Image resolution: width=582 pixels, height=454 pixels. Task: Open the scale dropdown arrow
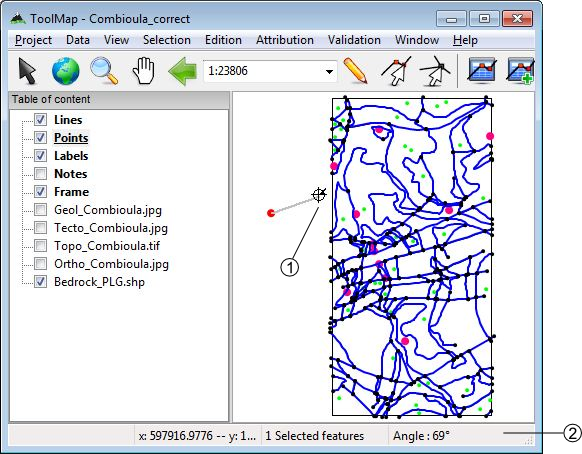point(329,71)
